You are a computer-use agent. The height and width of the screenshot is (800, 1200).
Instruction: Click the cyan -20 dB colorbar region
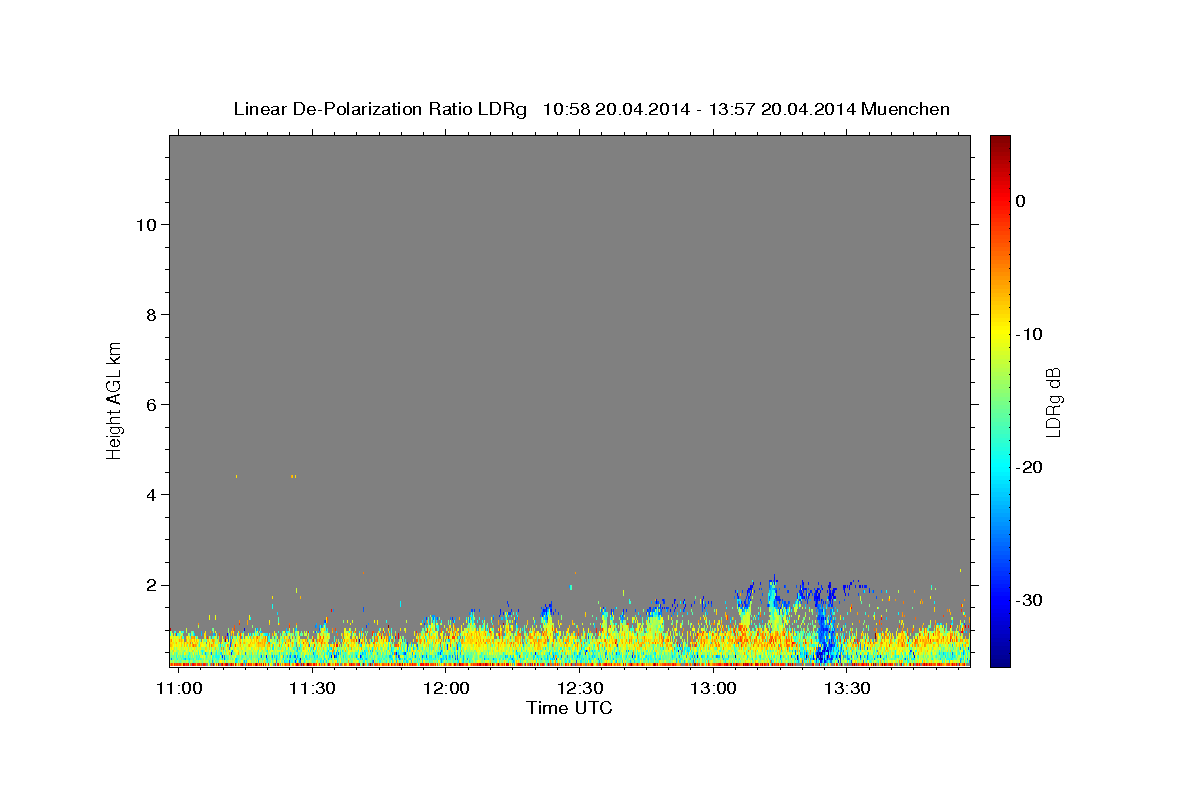(x=1000, y=467)
